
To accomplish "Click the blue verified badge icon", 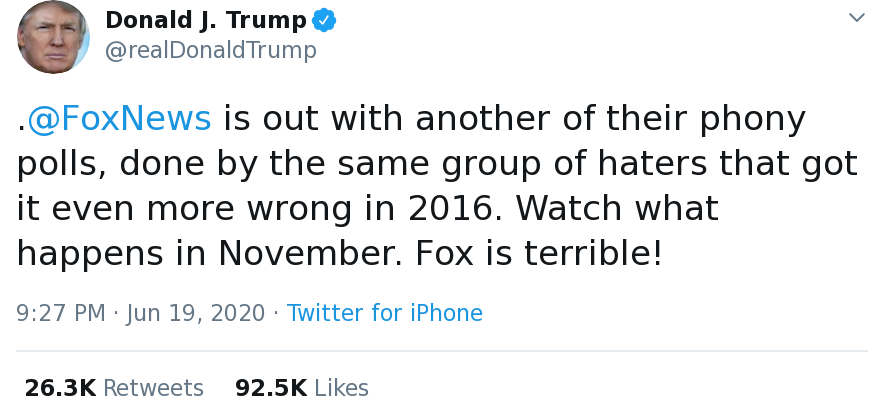I will (323, 20).
